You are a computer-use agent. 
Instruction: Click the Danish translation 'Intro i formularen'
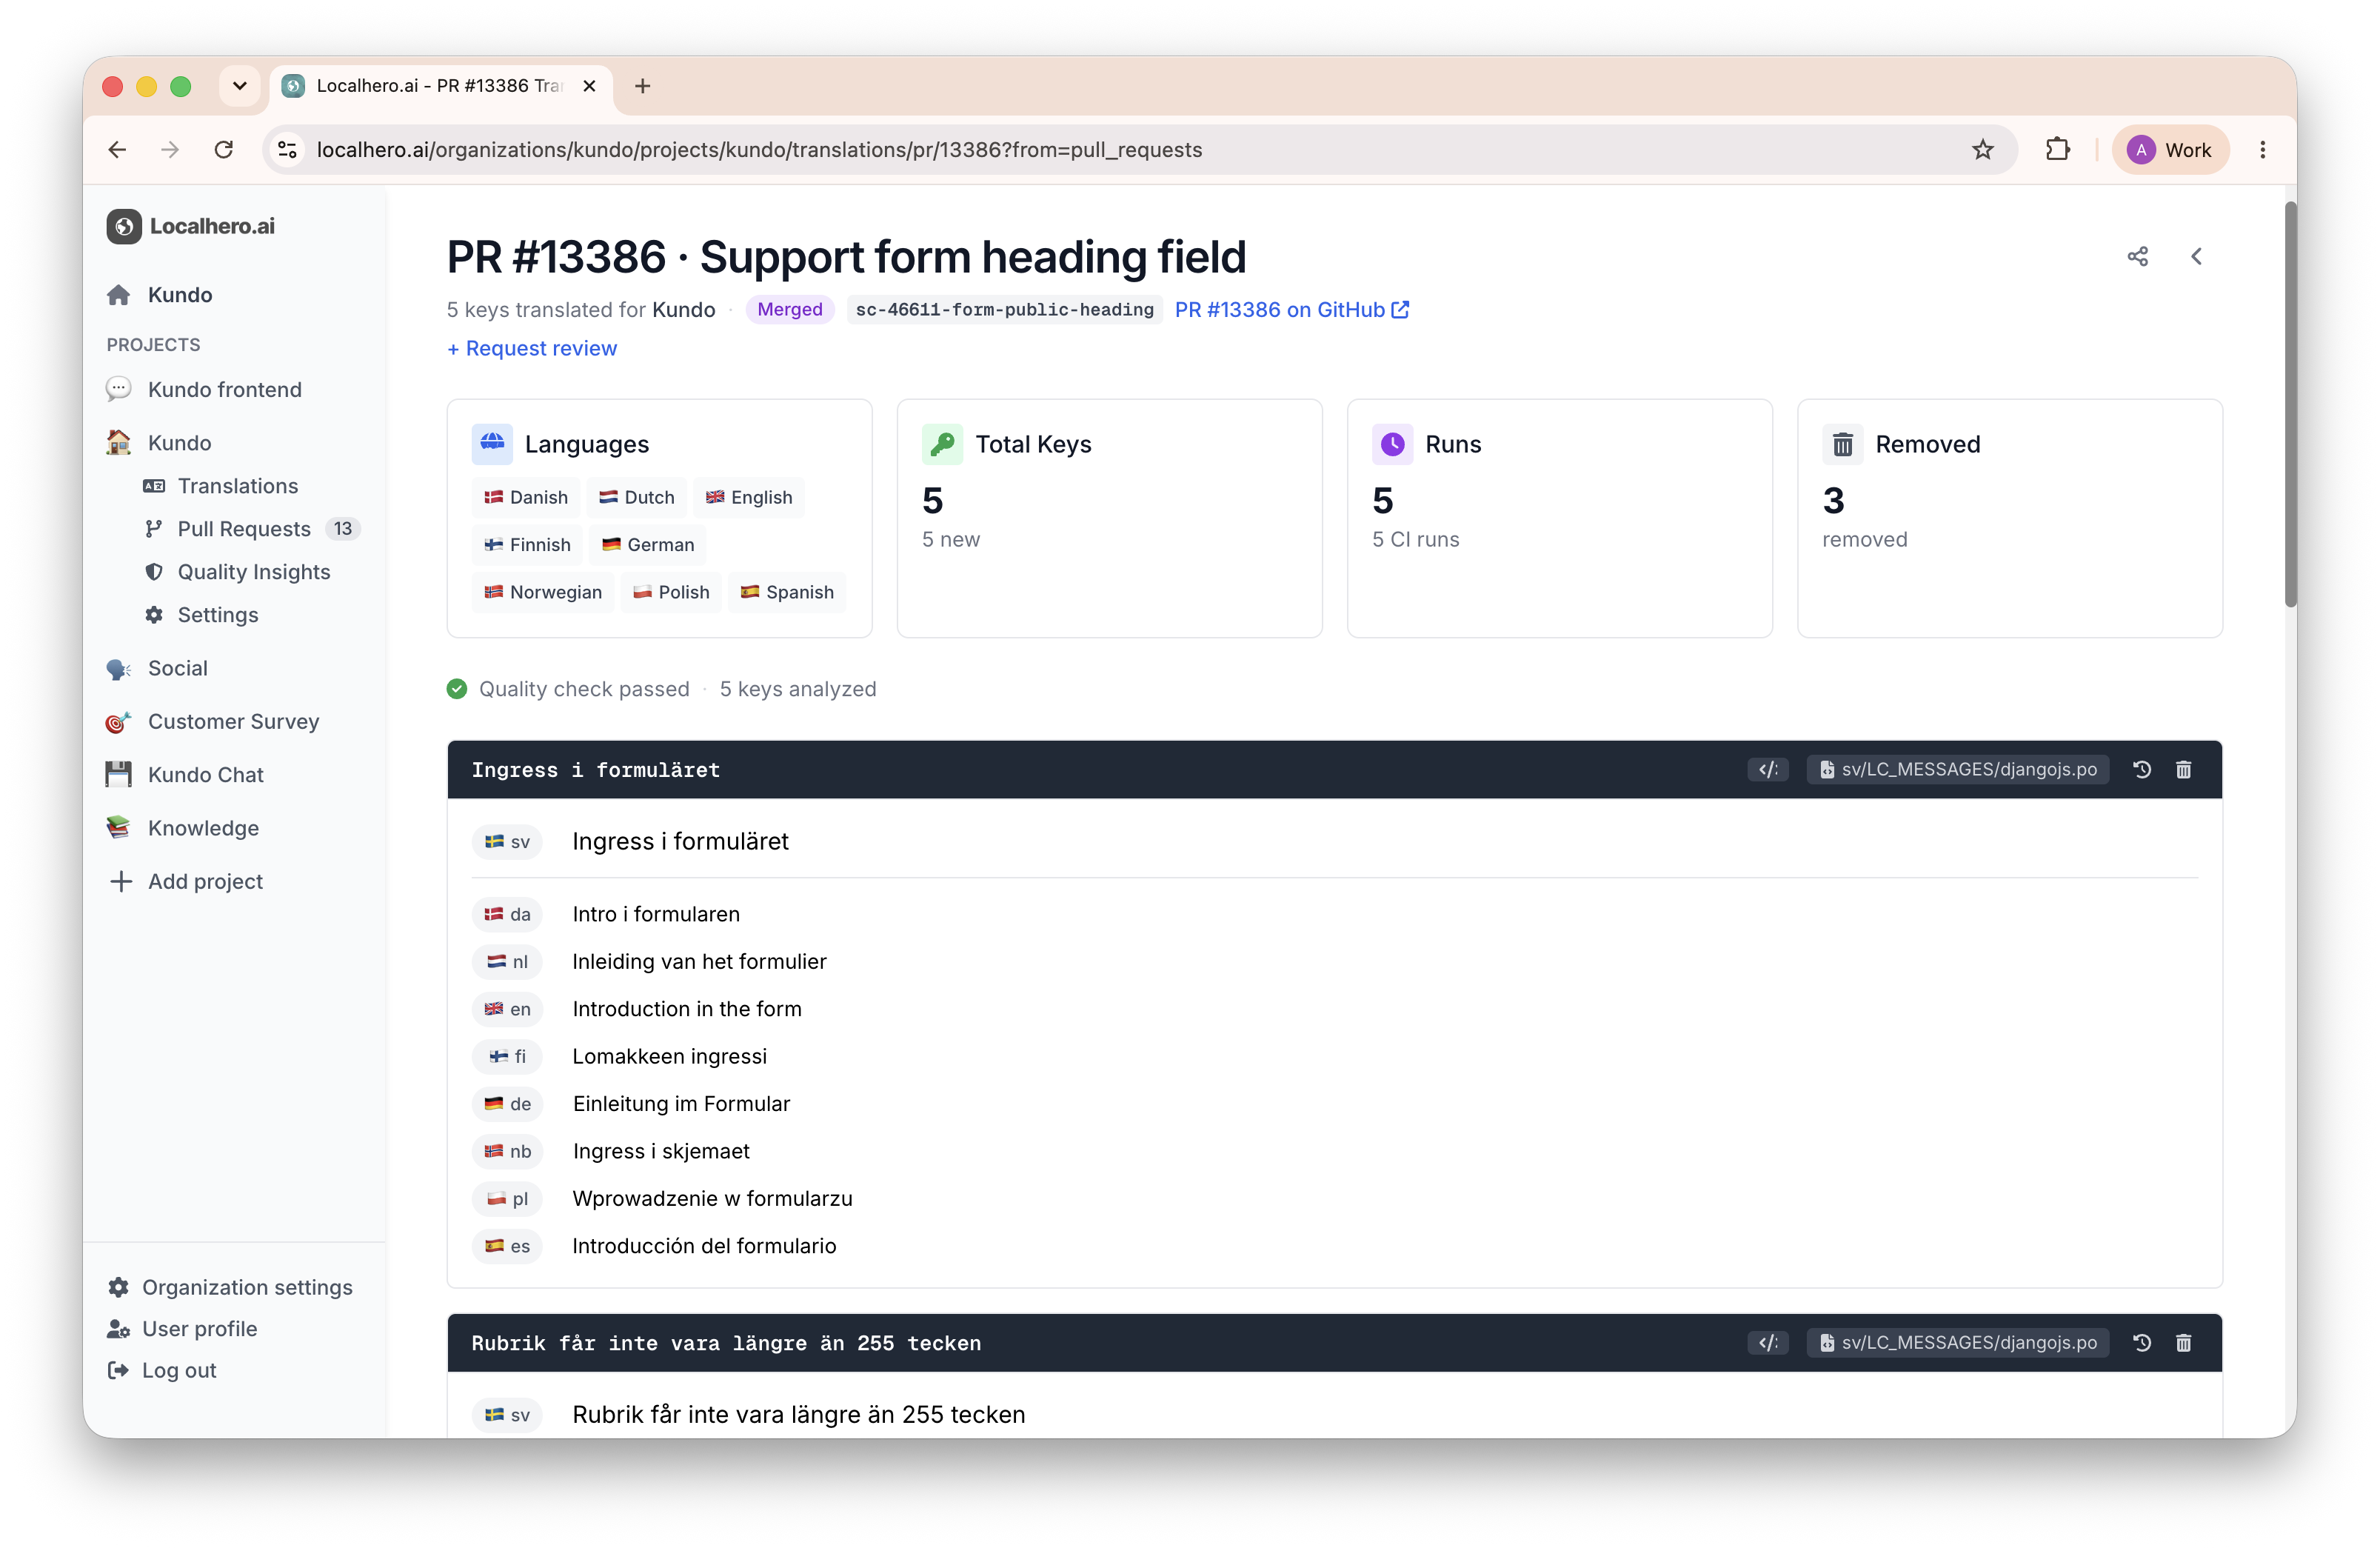click(x=656, y=914)
